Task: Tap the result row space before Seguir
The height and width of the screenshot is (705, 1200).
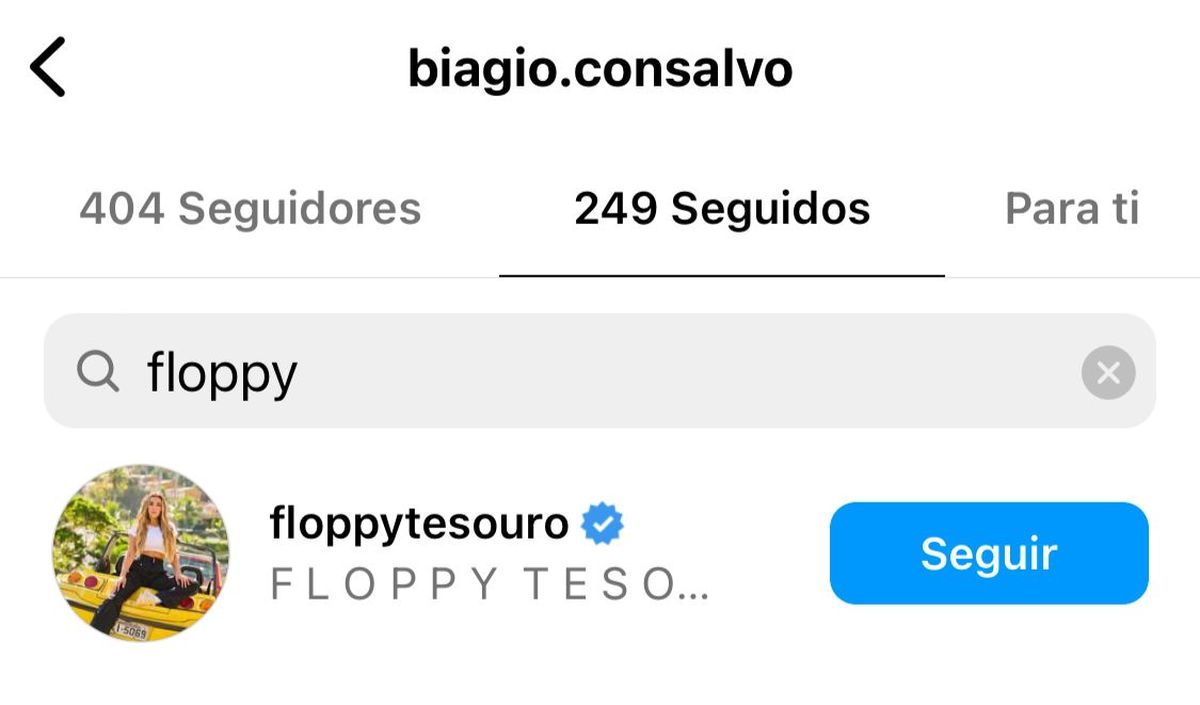Action: [x=770, y=553]
